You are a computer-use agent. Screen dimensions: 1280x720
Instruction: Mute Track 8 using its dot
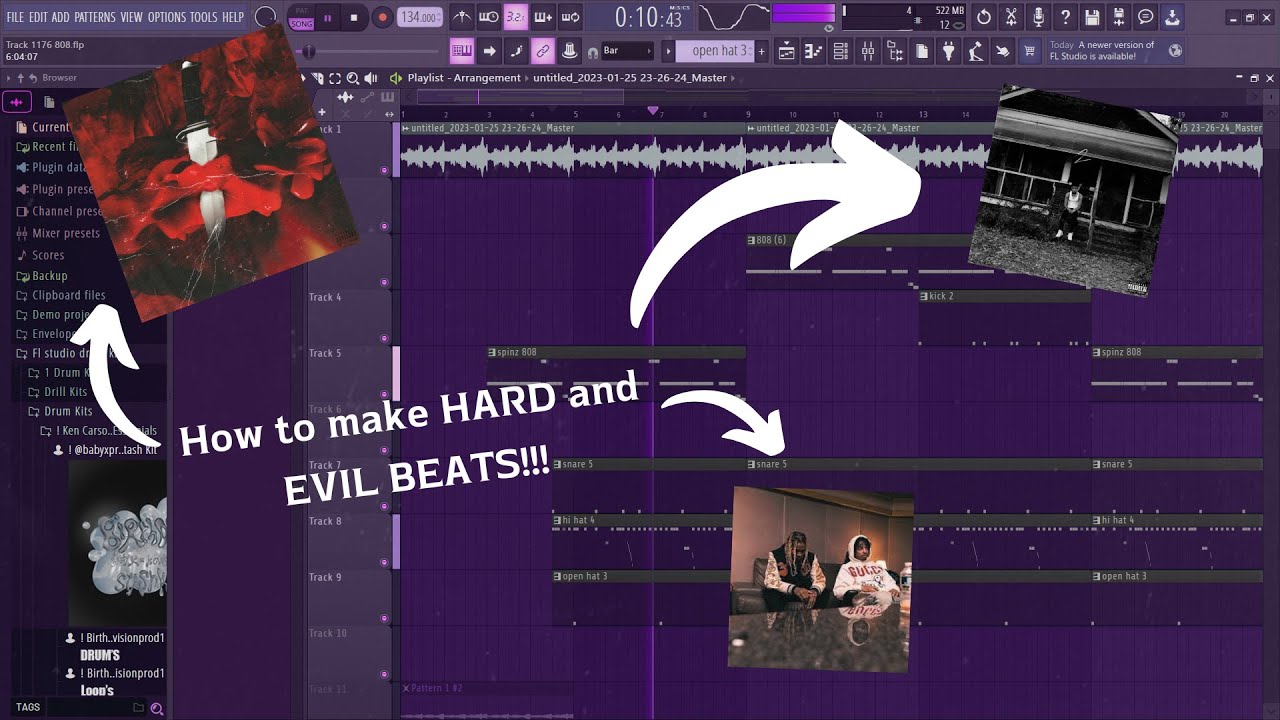tap(385, 563)
